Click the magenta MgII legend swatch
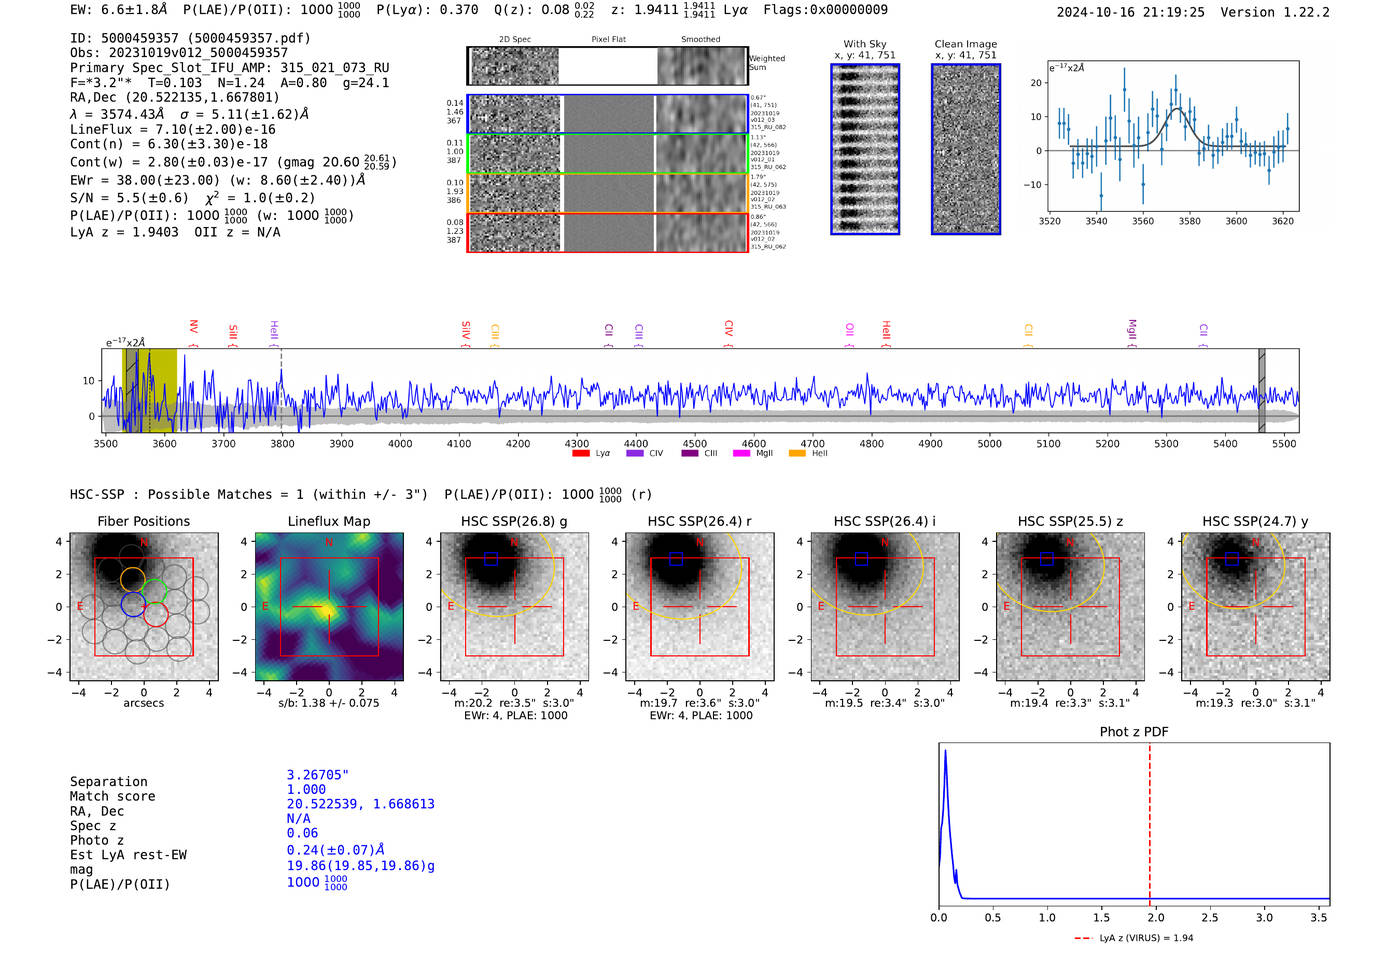Viewport: 1400px width, 953px height. tap(741, 454)
